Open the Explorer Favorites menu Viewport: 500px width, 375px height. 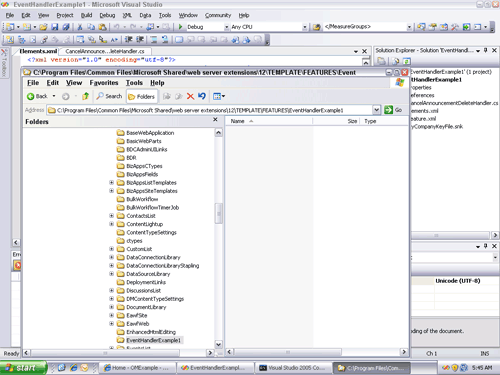click(x=104, y=83)
